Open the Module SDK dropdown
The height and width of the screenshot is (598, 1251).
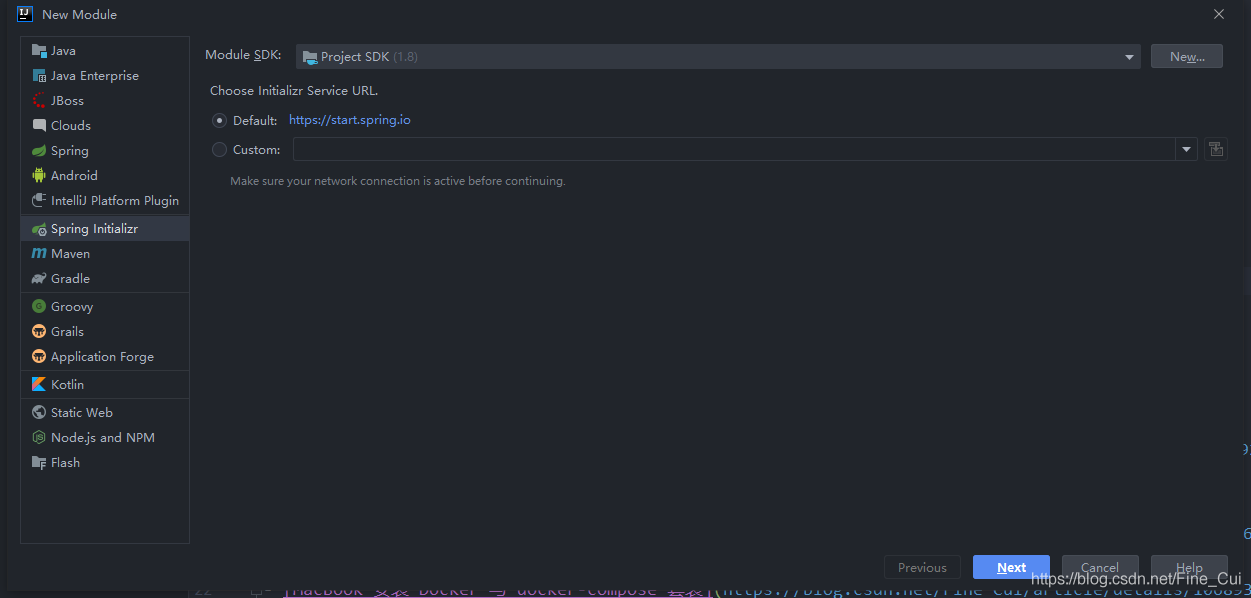[x=718, y=57]
